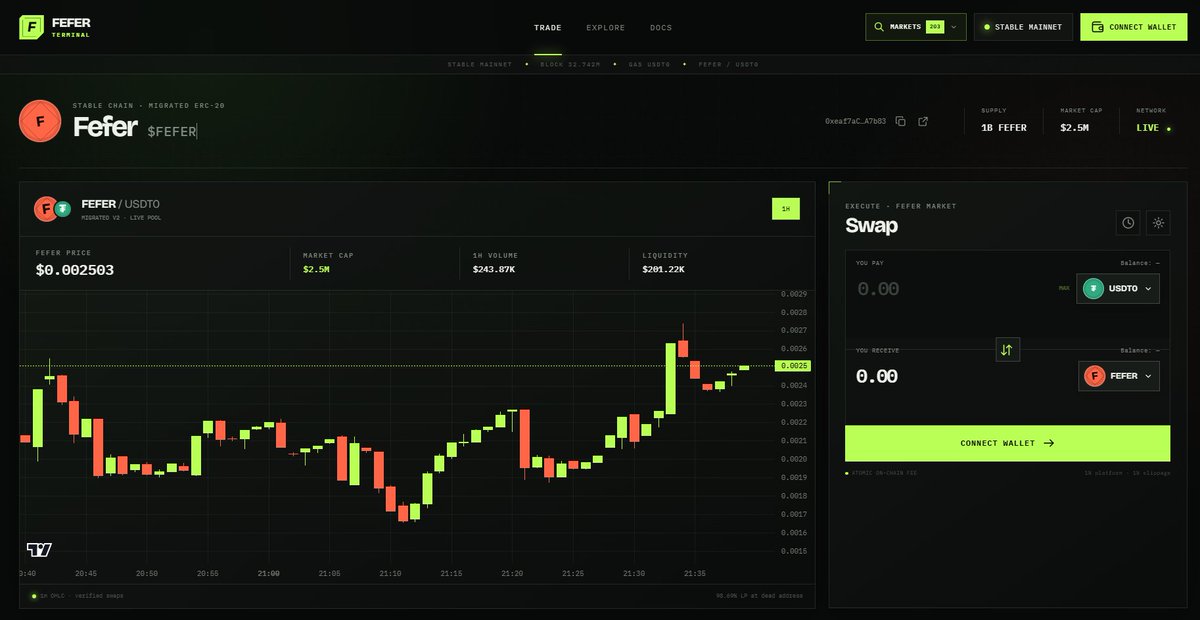The height and width of the screenshot is (620, 1200).
Task: Click the Migrated V2 Live Pool label
Action: pos(119,217)
